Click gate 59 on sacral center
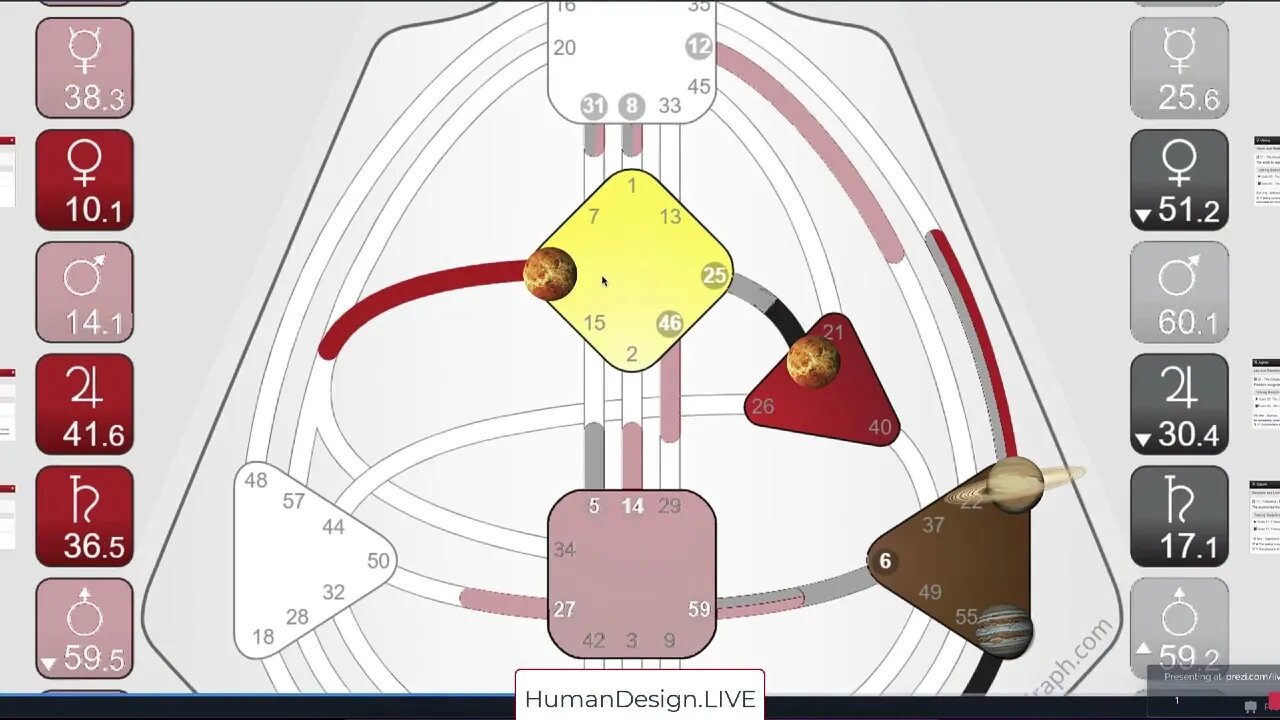This screenshot has width=1280, height=720. [699, 609]
